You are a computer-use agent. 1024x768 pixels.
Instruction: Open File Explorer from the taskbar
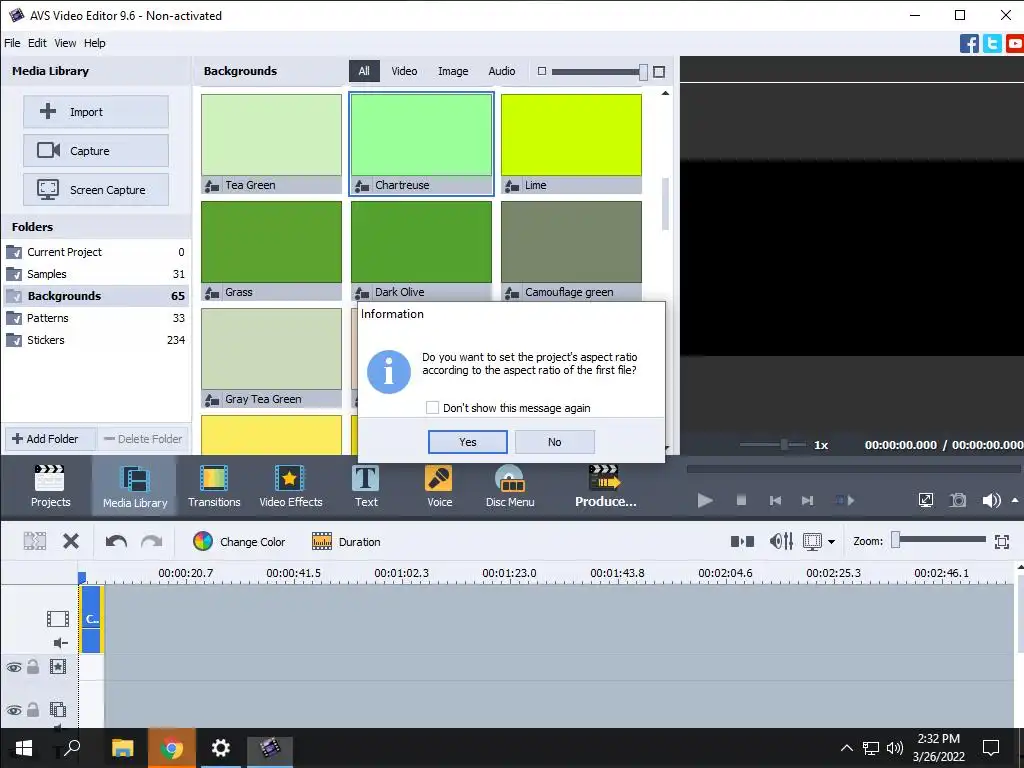[x=122, y=748]
